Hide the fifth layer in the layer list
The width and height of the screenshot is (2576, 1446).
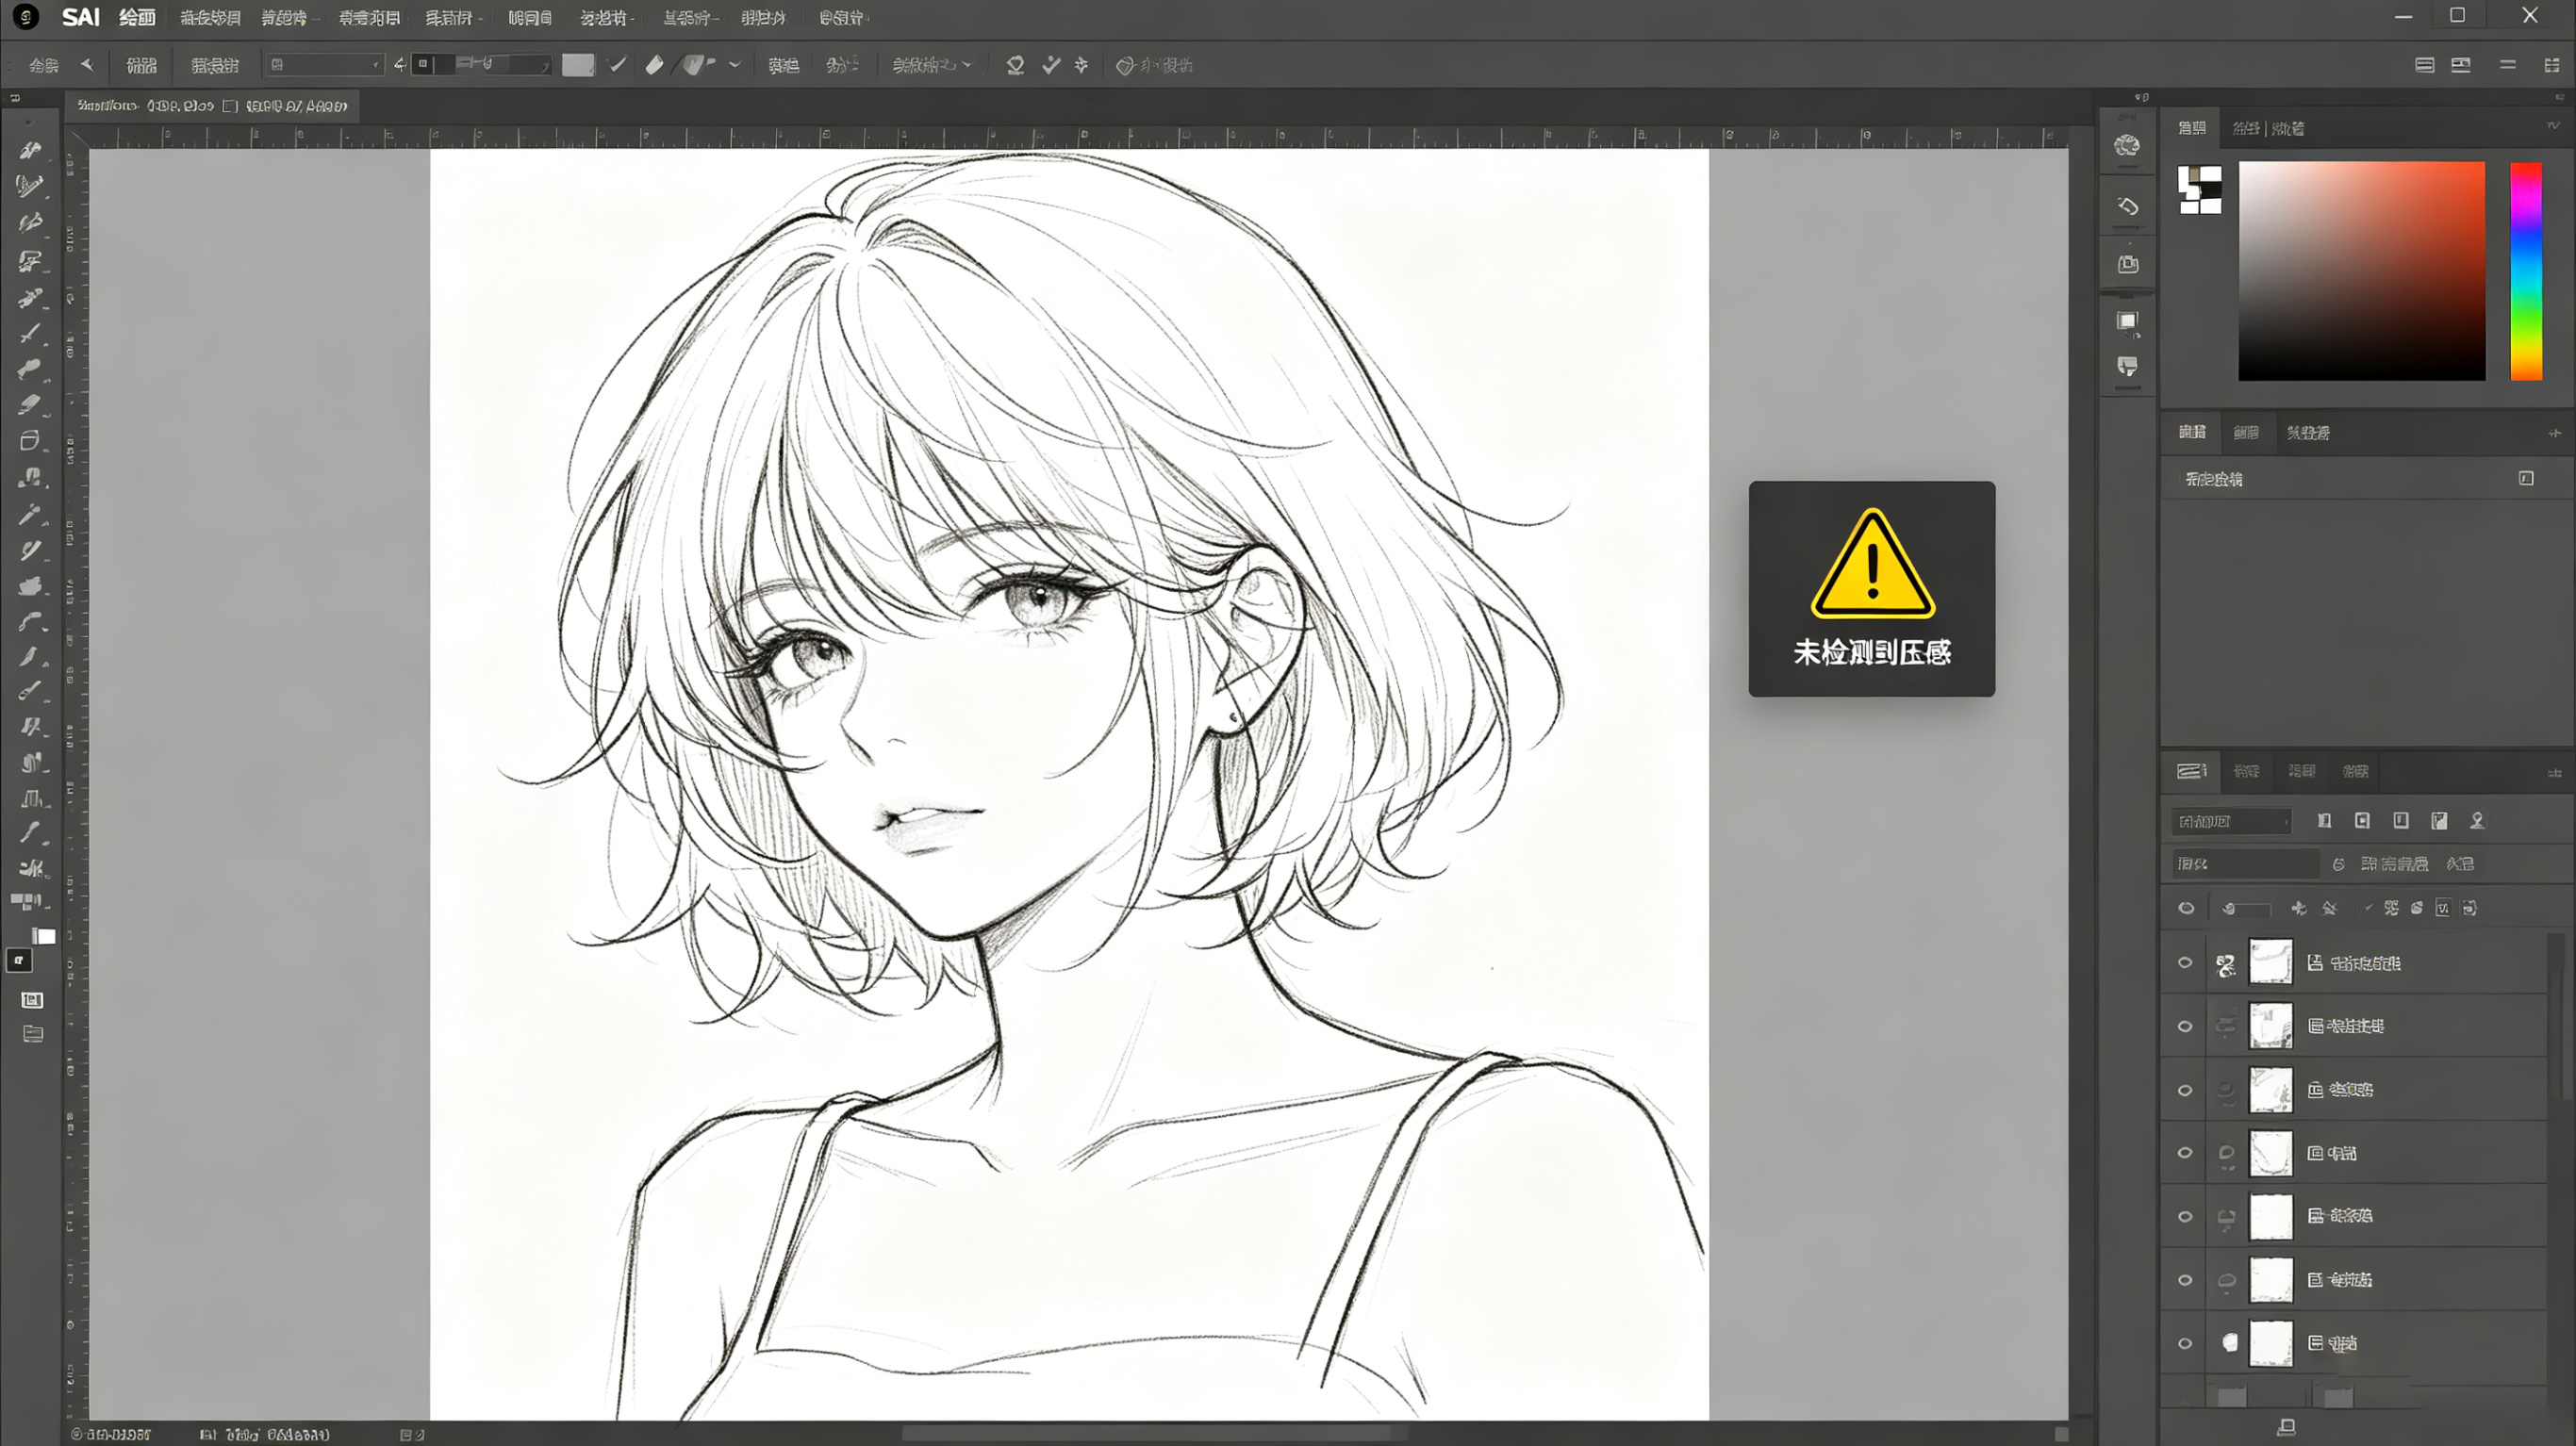pyautogui.click(x=2185, y=1217)
